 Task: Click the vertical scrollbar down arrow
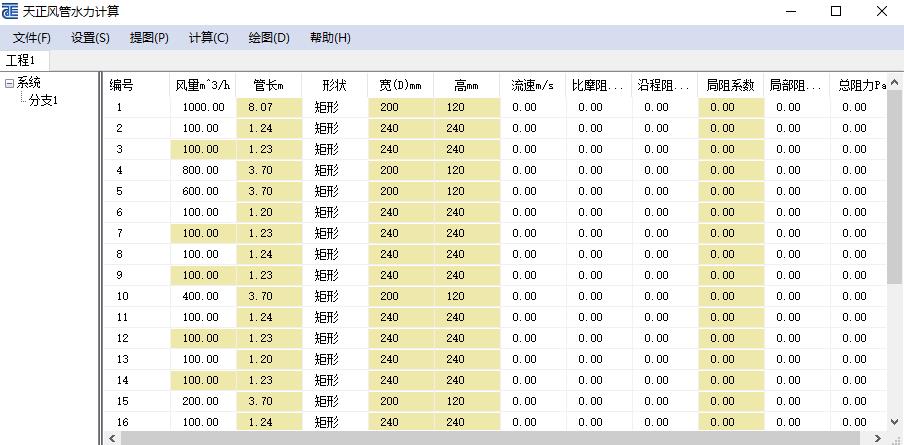895,423
